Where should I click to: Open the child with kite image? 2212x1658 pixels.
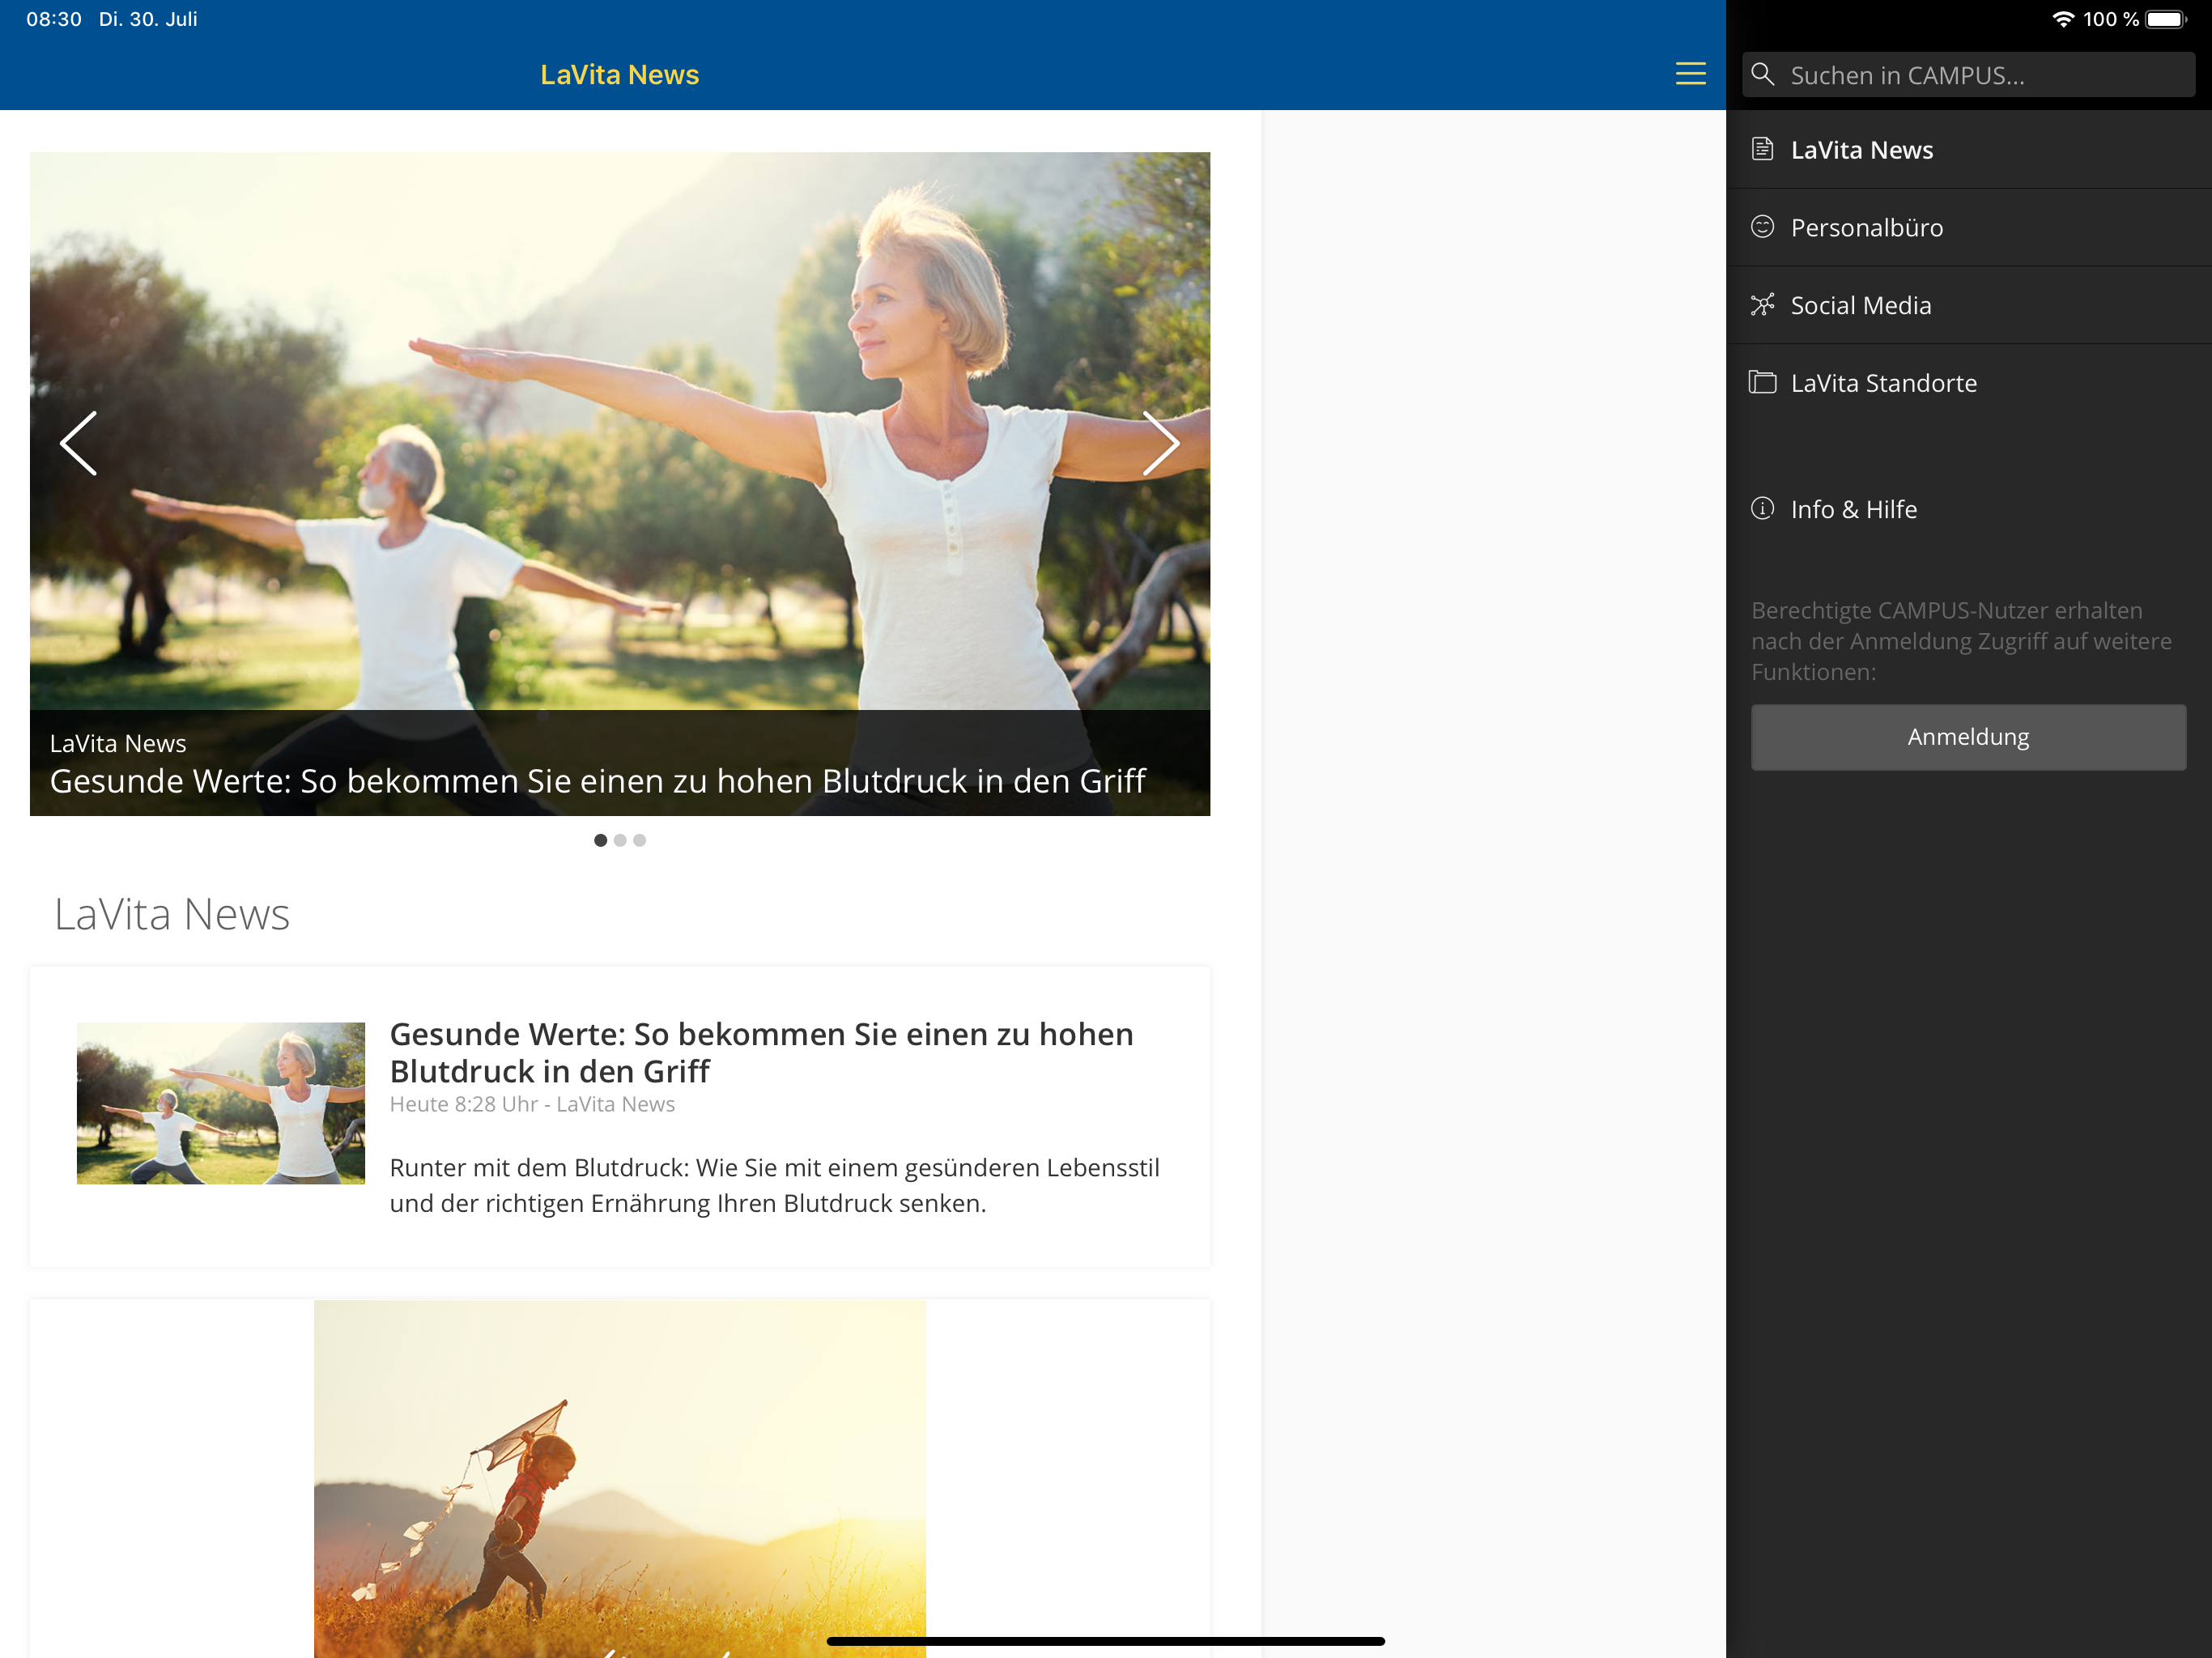point(620,1479)
